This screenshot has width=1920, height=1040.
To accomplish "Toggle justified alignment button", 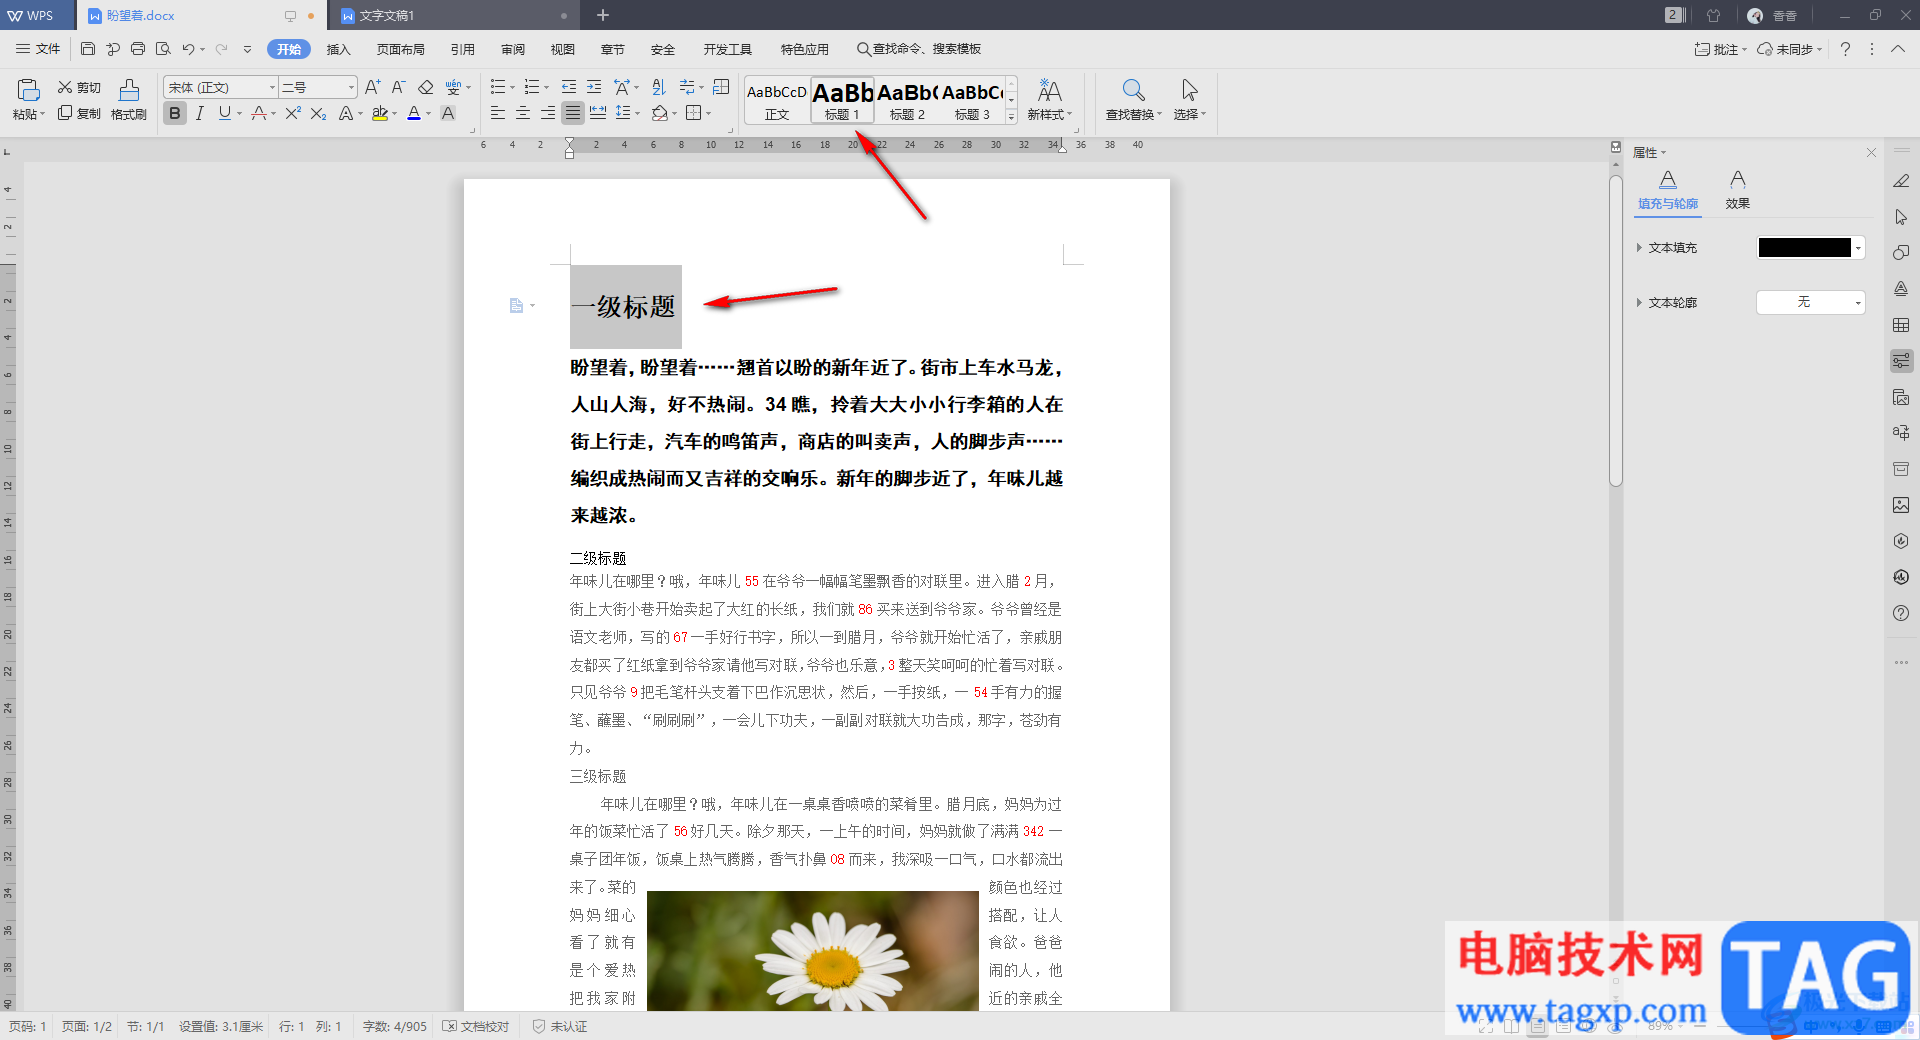I will coord(573,114).
